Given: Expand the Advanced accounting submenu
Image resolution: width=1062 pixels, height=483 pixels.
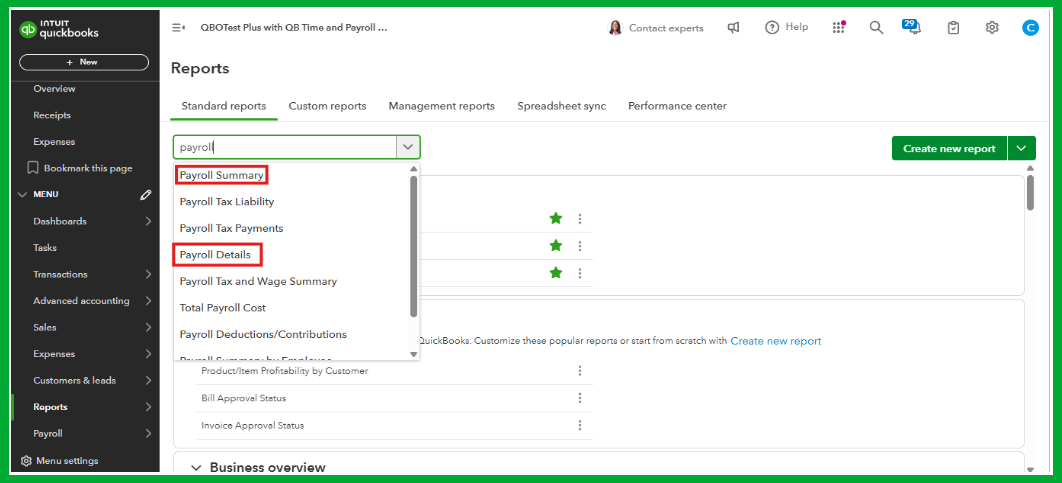Looking at the screenshot, I should point(148,301).
